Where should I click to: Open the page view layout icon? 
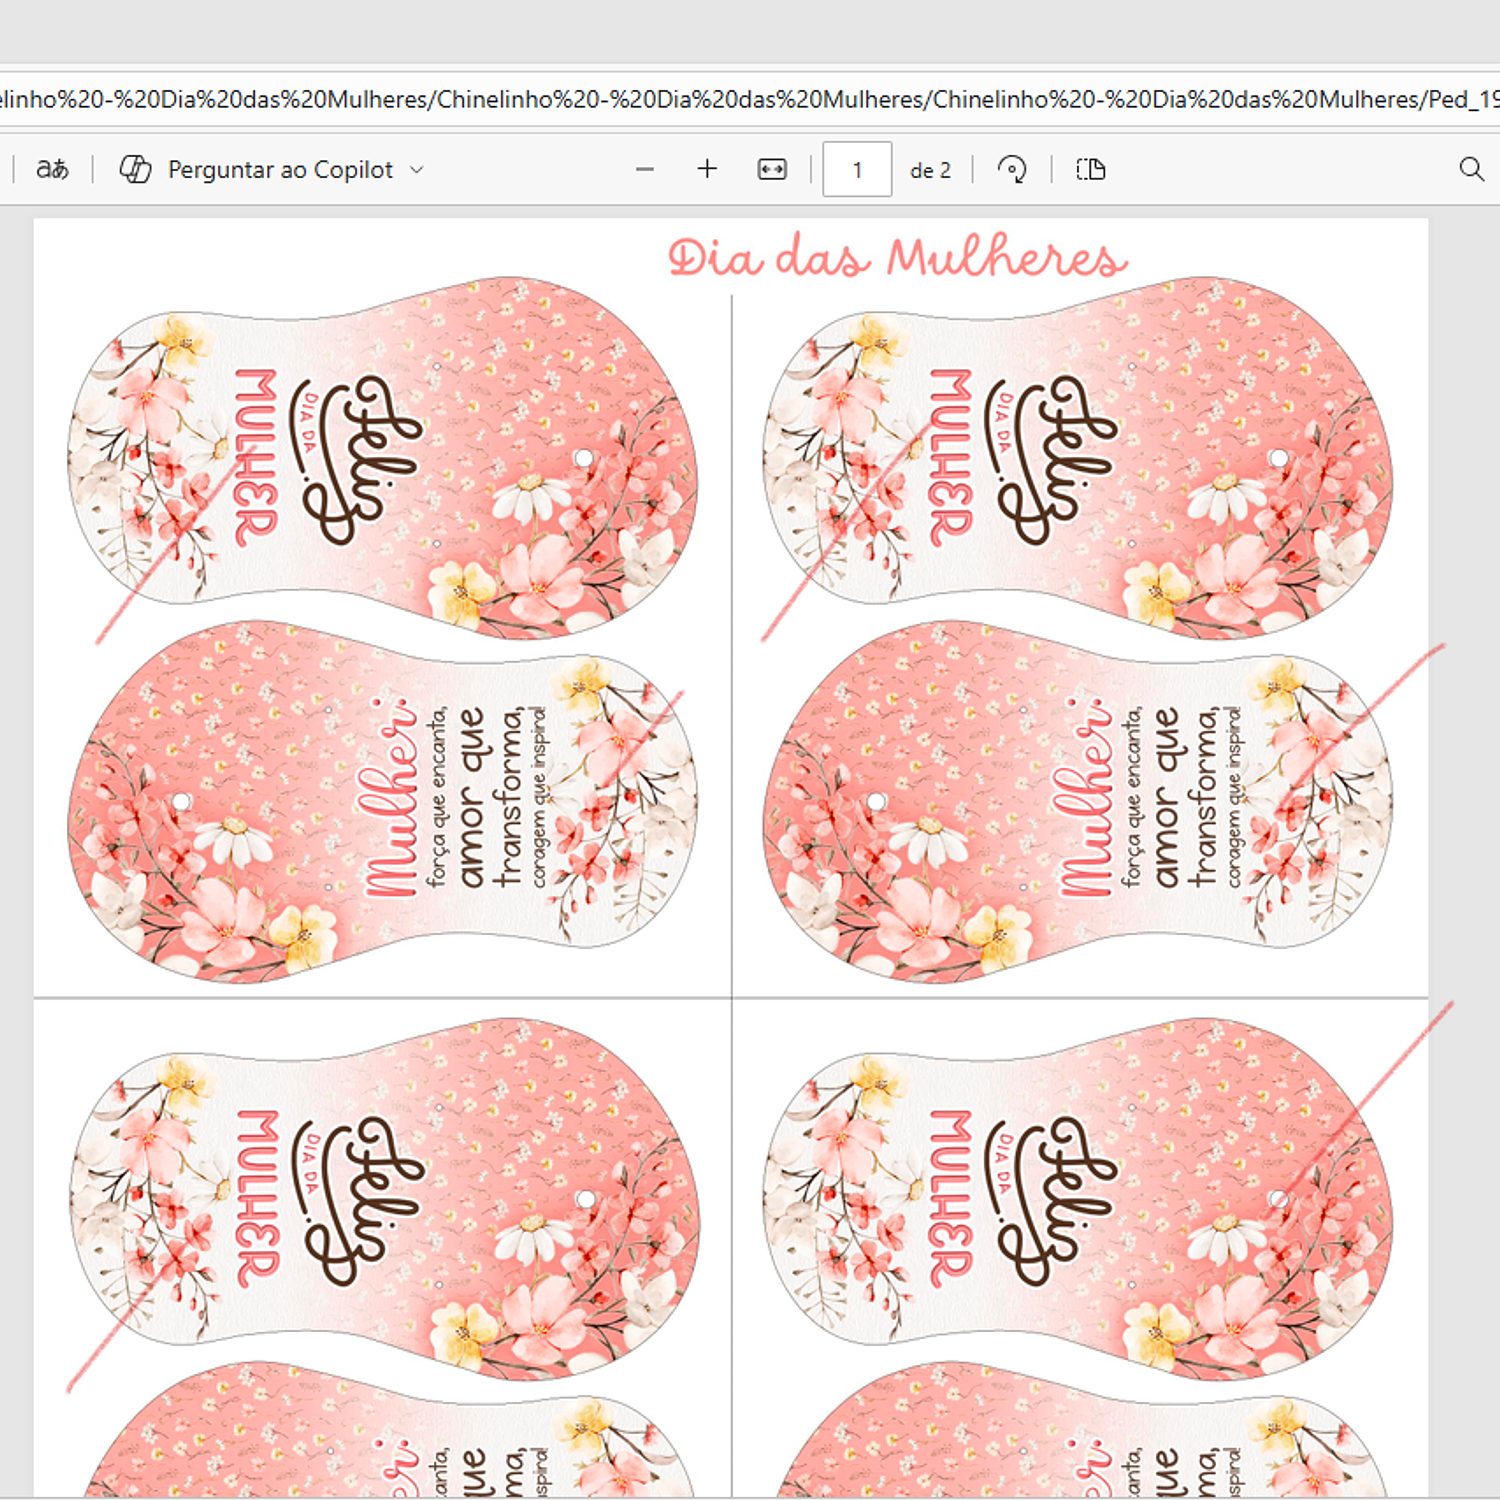click(x=1090, y=170)
